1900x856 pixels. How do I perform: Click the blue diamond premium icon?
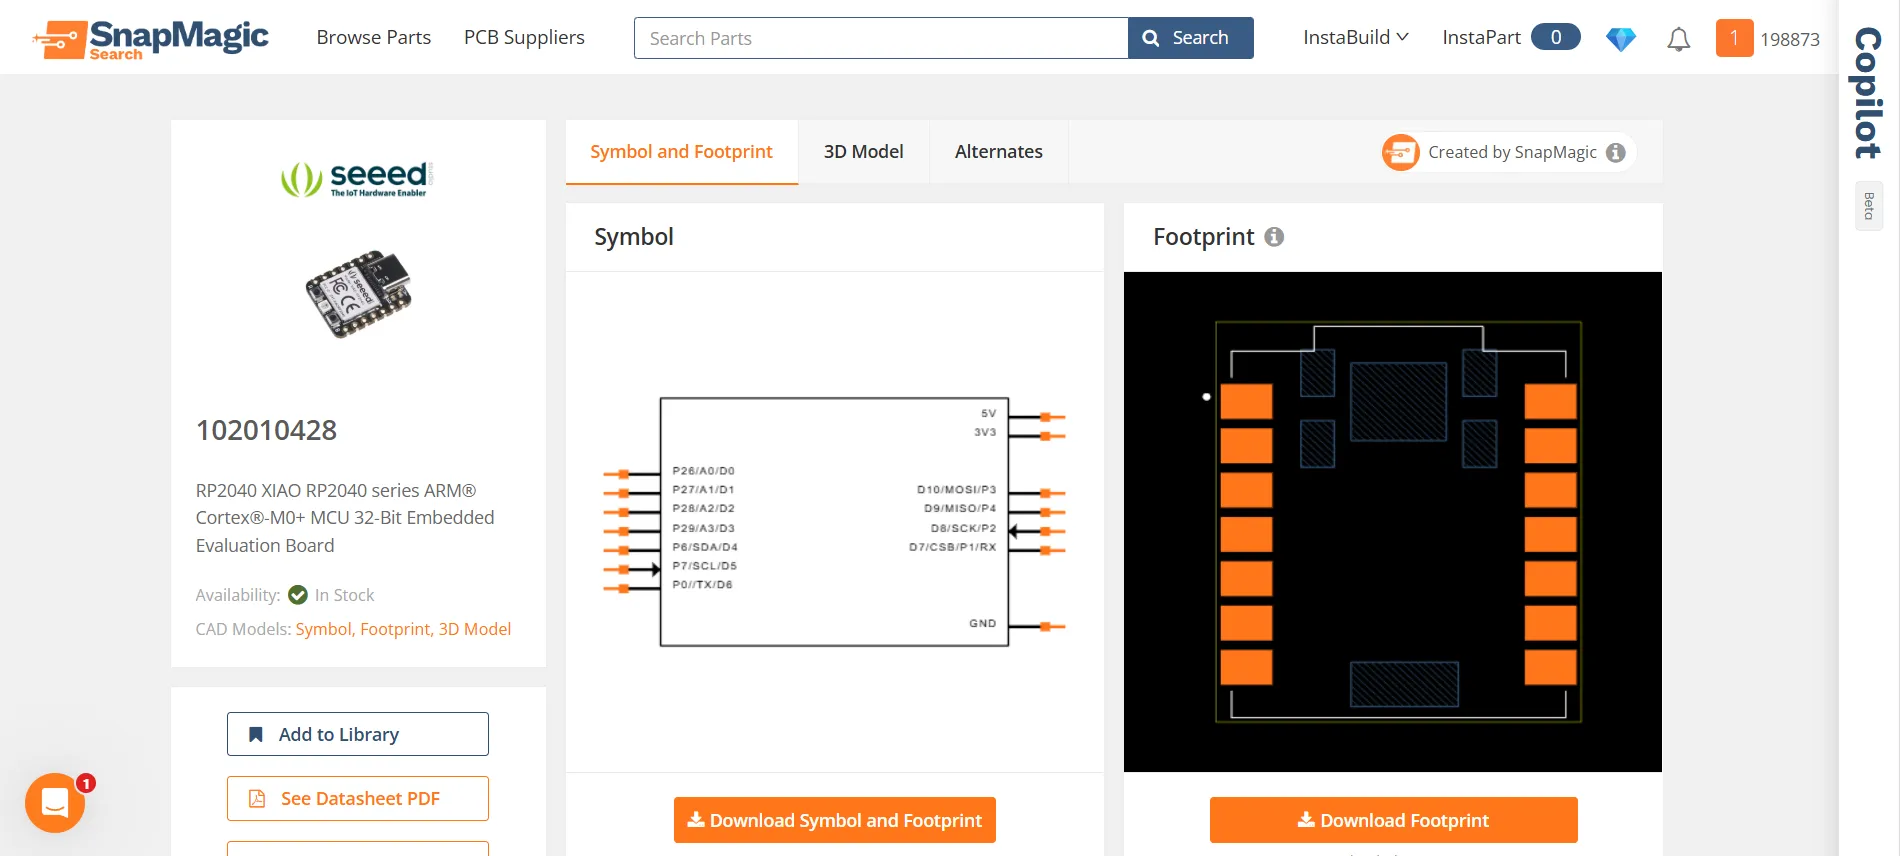(x=1620, y=39)
